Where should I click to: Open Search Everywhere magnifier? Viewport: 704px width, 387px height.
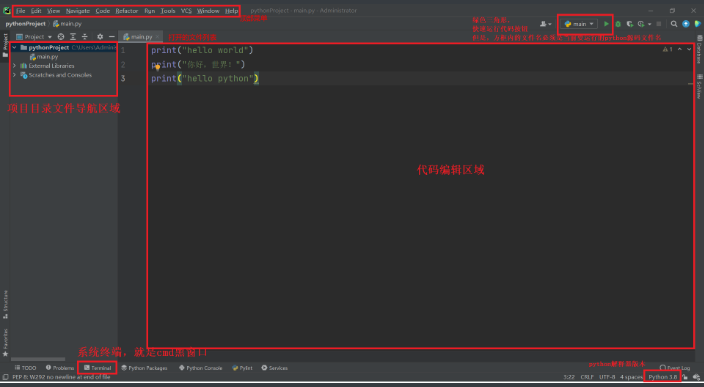pos(674,24)
